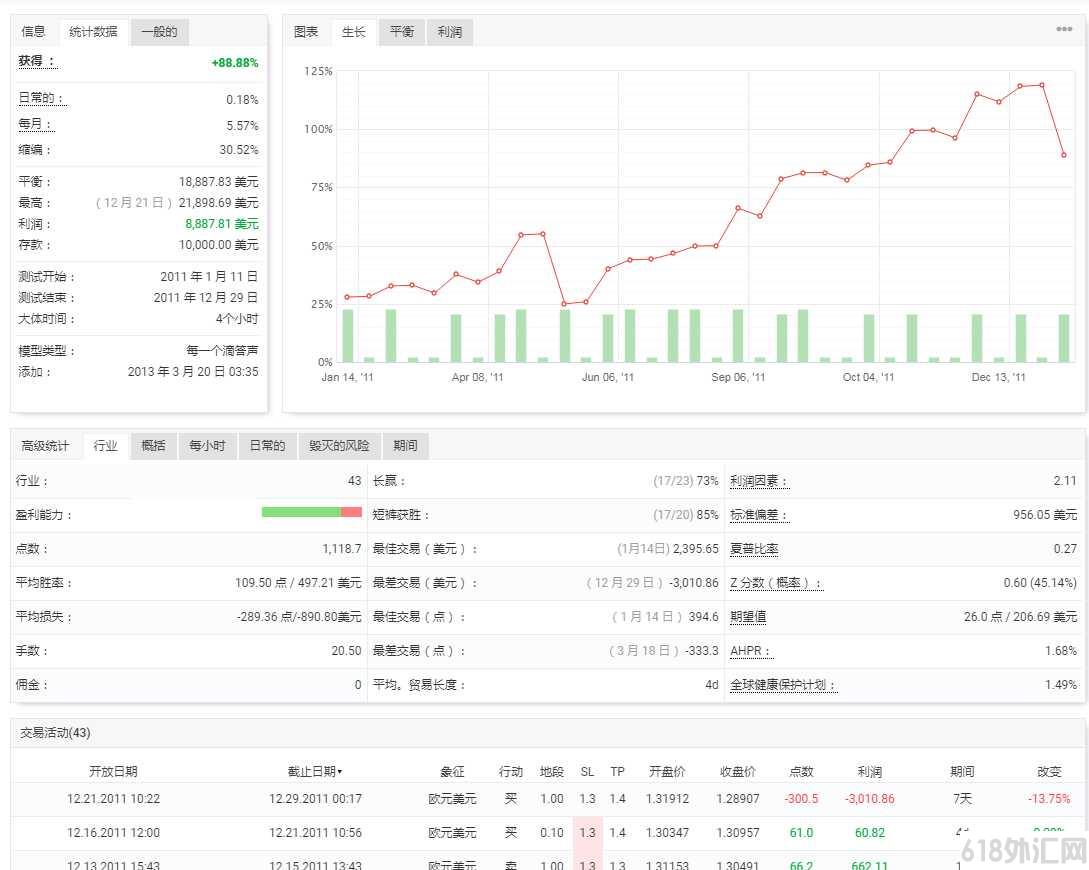Sort table by 改变 column header
This screenshot has width=1089, height=870.
point(1049,771)
